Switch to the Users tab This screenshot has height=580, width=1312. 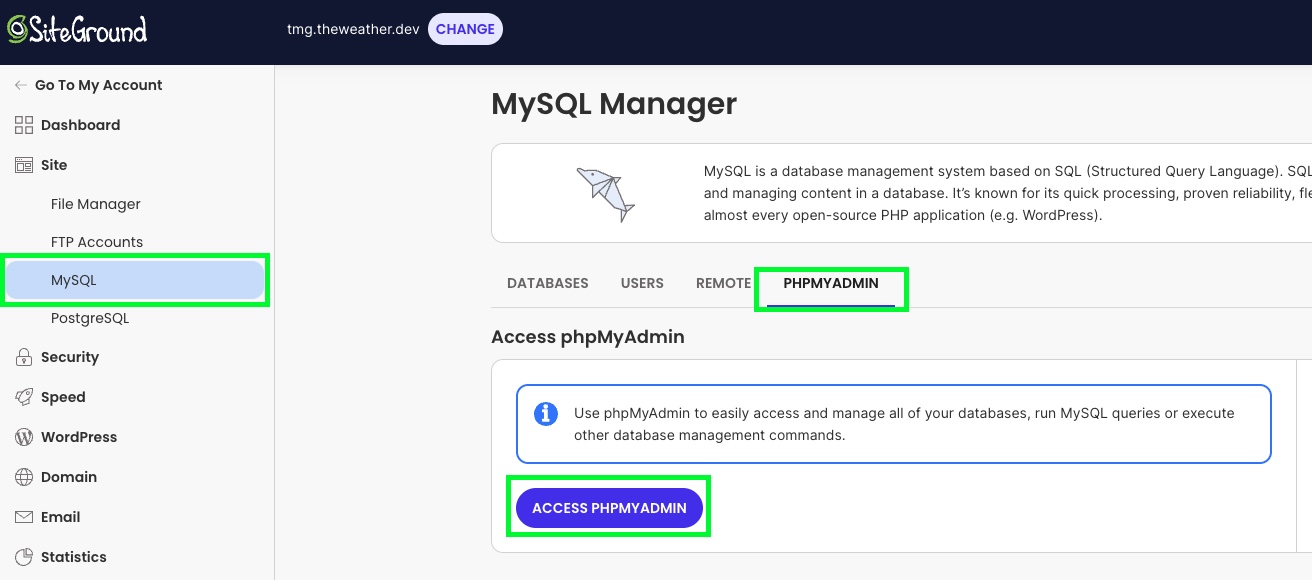pos(642,283)
